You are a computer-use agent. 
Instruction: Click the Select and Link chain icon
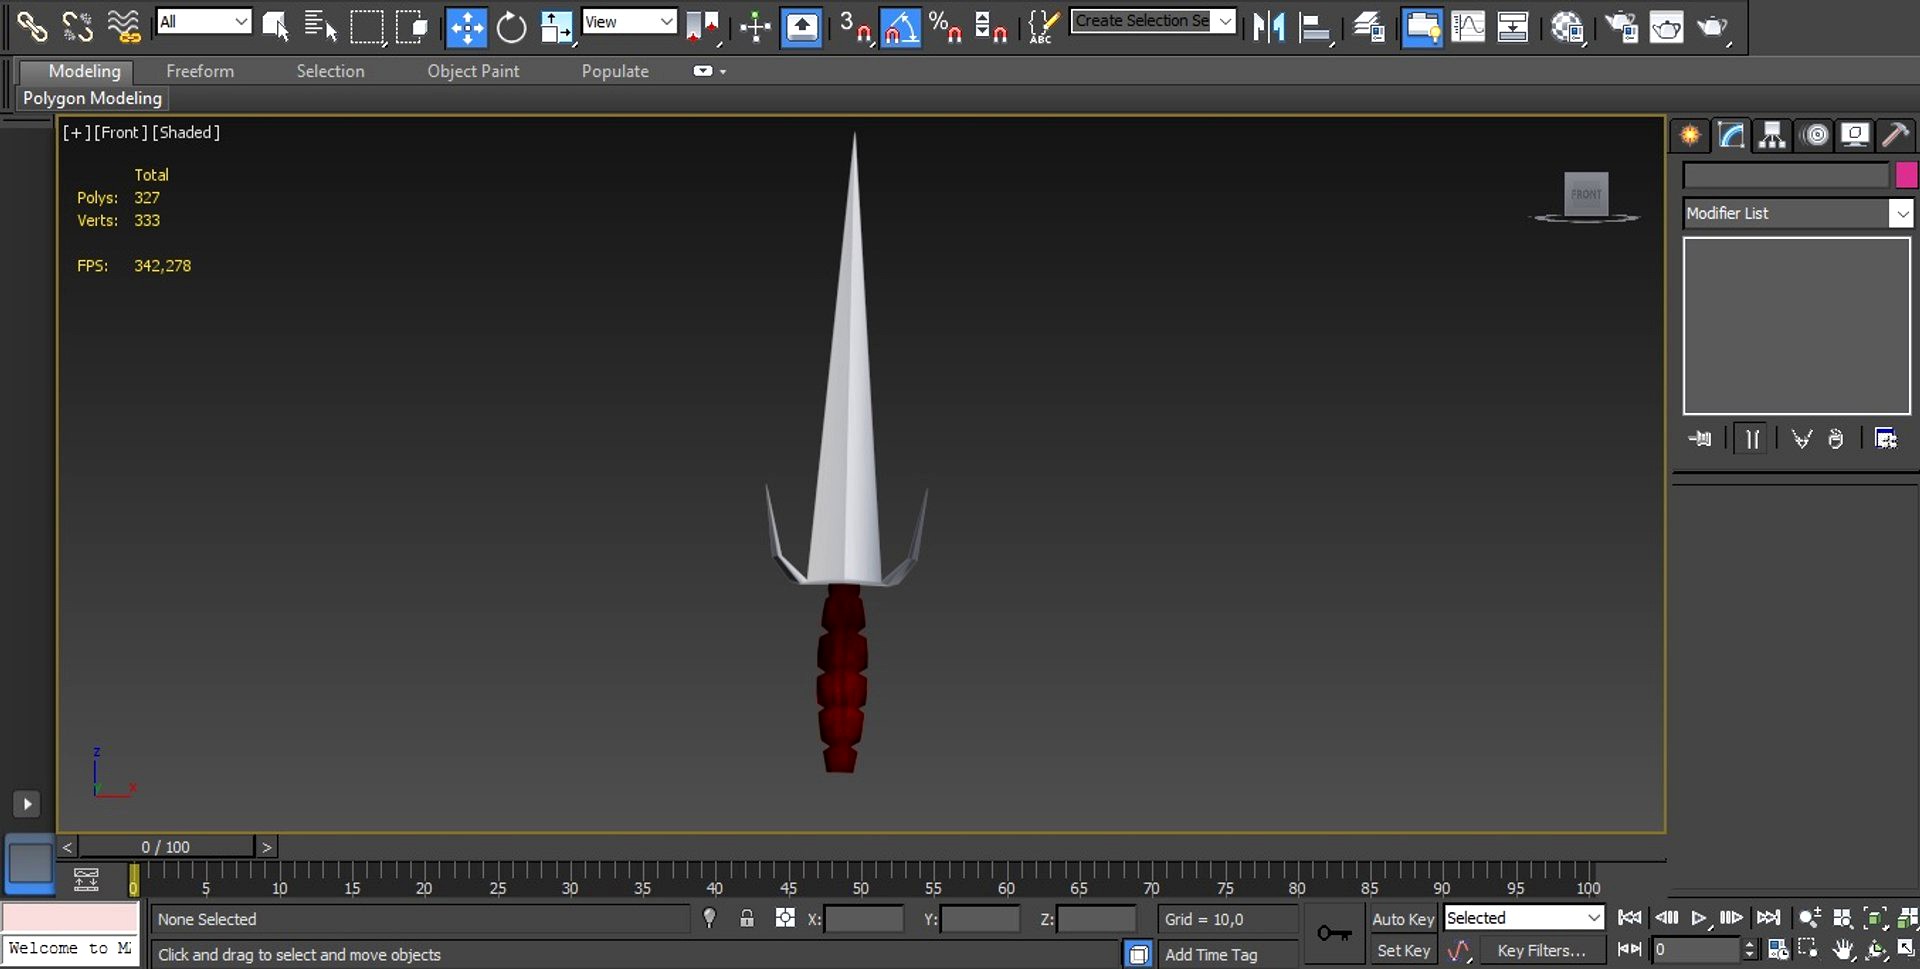[32, 26]
